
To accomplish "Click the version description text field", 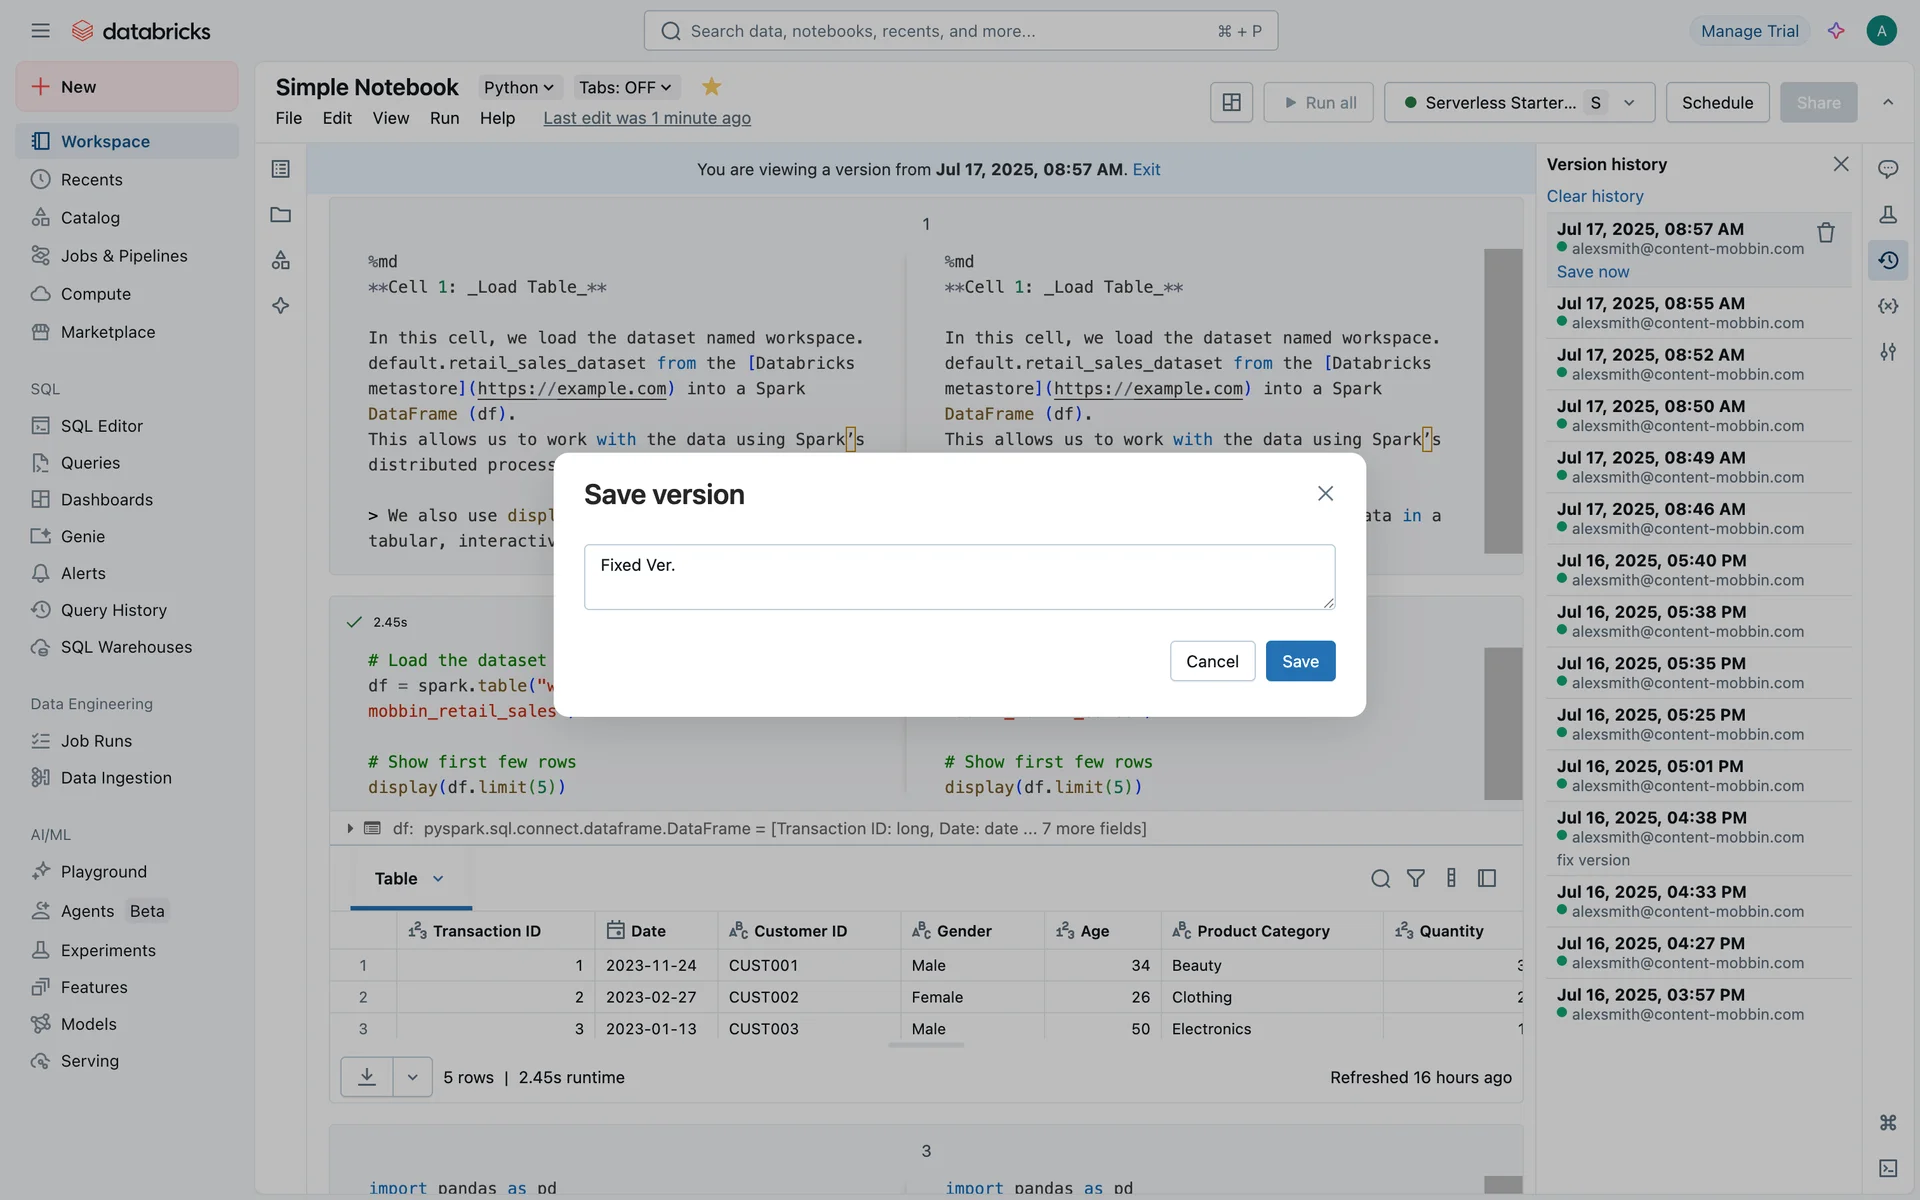I will pos(959,577).
